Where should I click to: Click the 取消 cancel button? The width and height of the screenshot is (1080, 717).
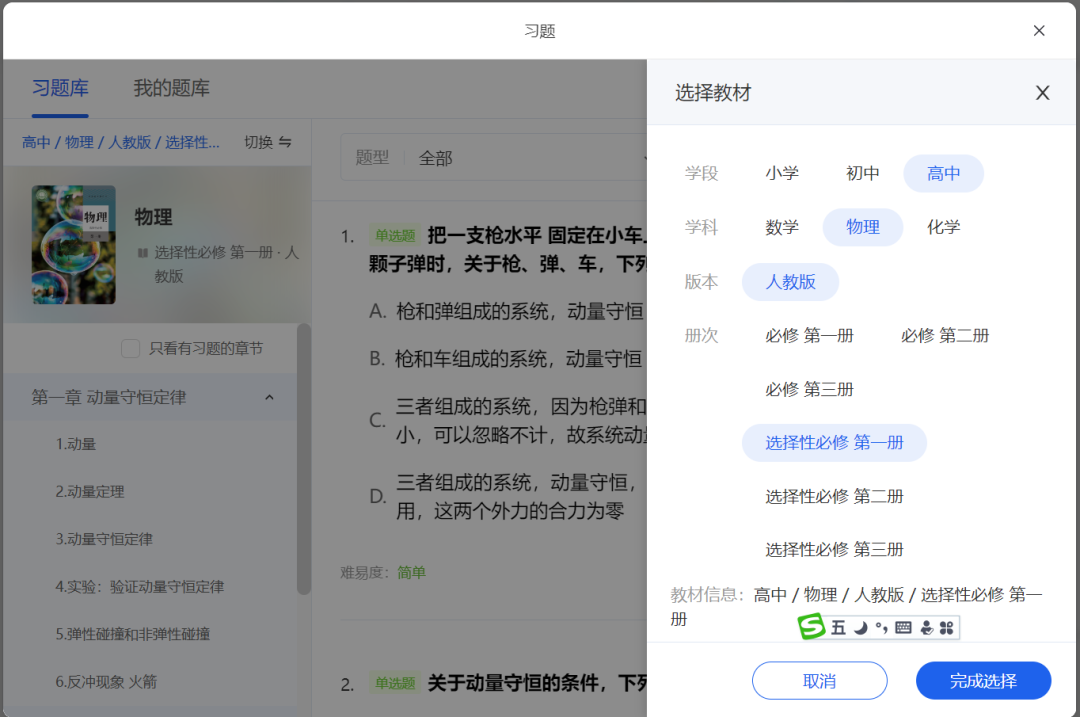click(819, 680)
